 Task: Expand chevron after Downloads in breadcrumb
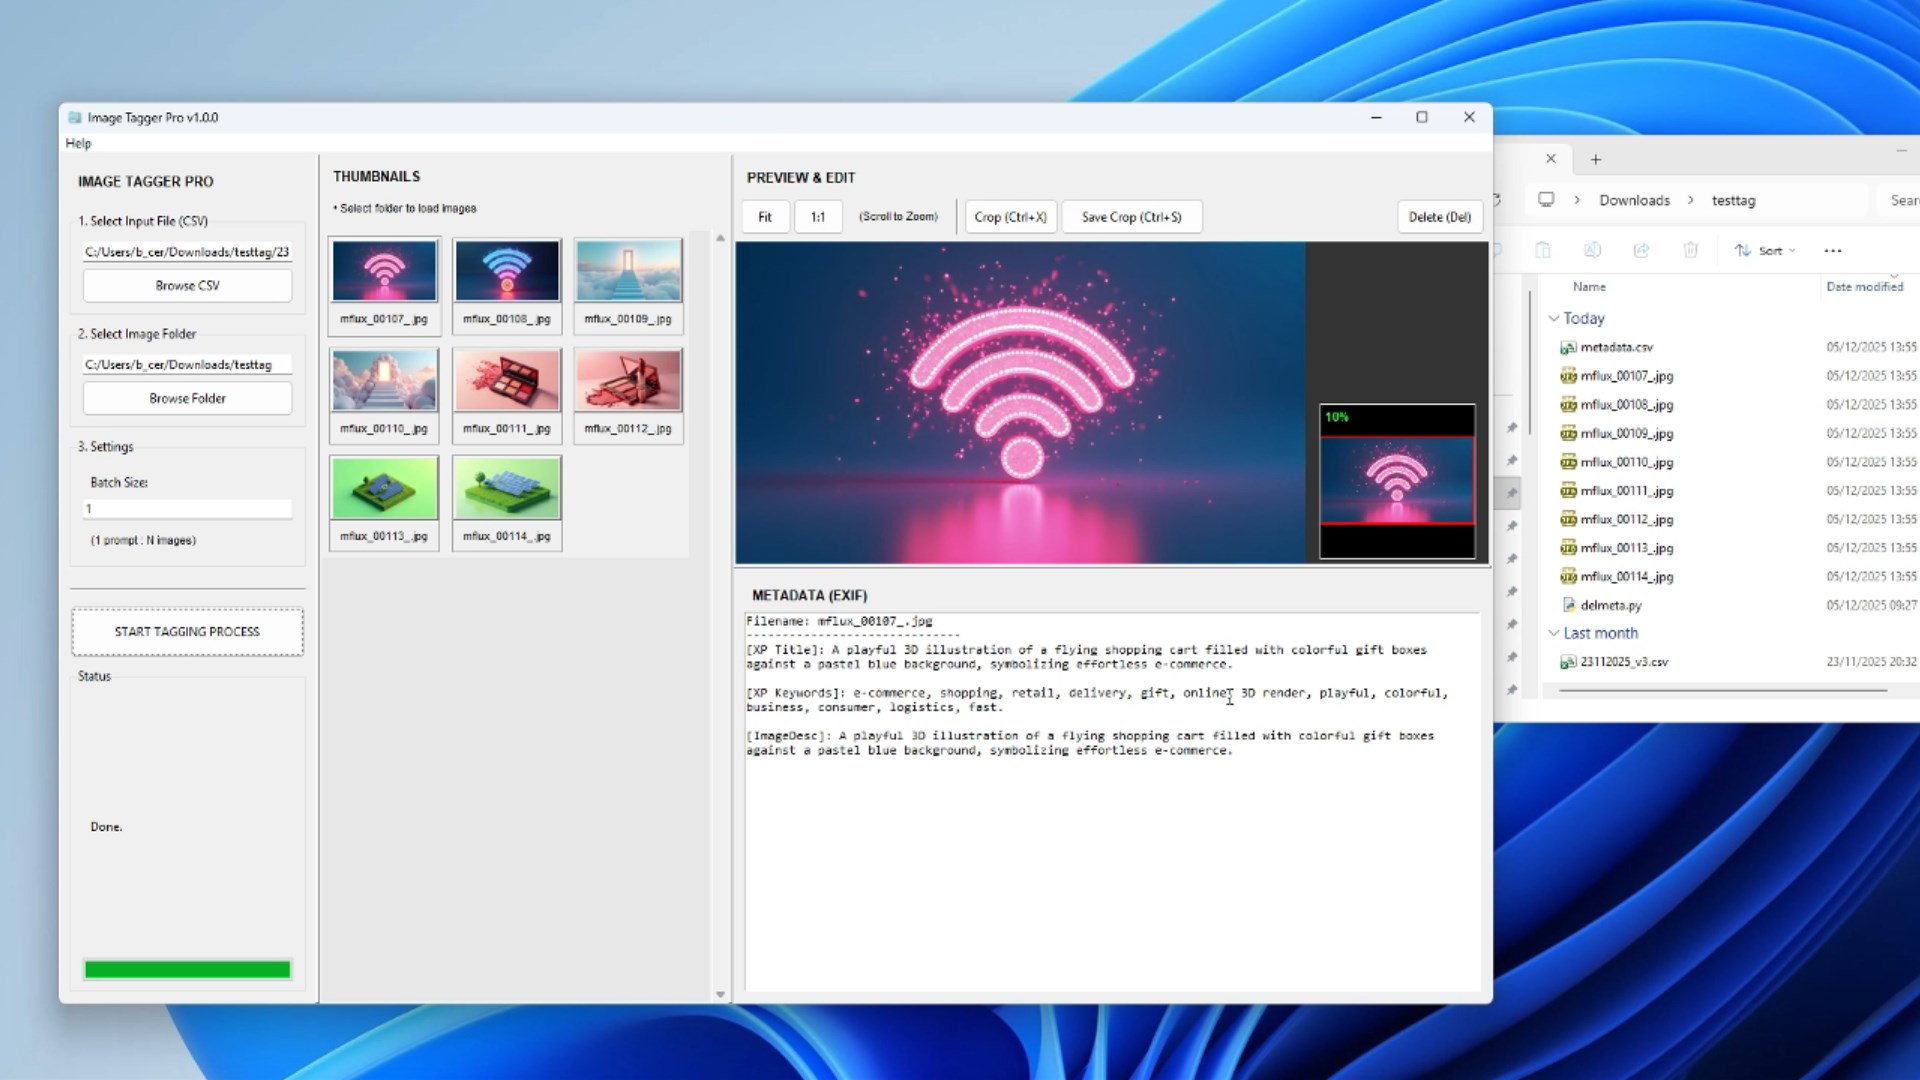coord(1691,200)
